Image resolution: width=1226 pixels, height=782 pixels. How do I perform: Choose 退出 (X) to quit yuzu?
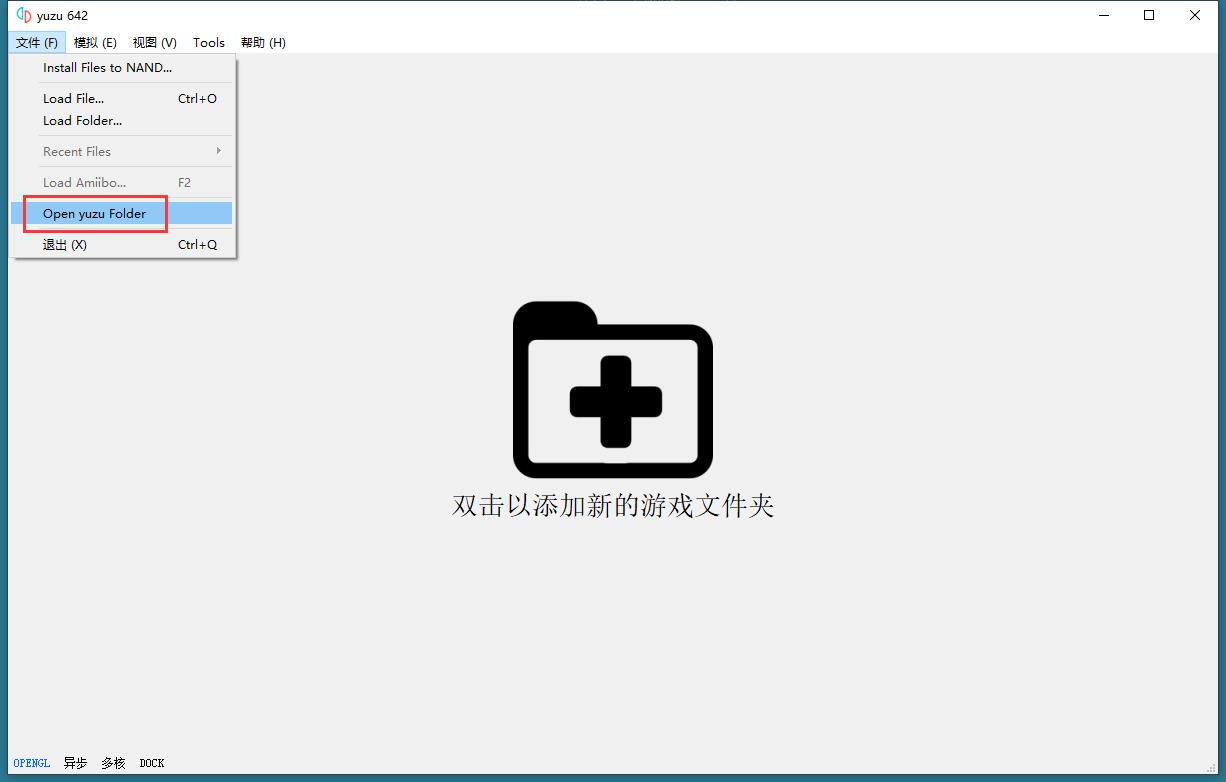[x=122, y=245]
